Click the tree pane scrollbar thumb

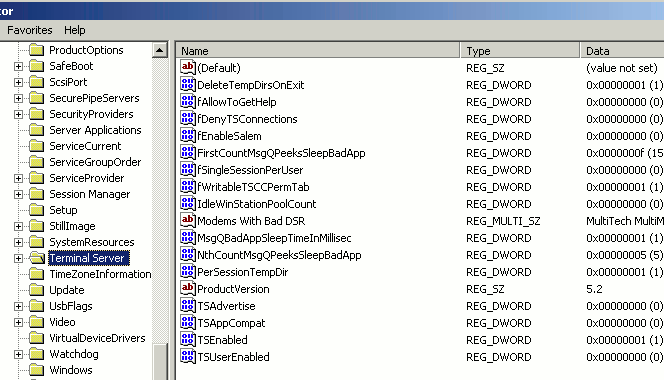pos(160,362)
